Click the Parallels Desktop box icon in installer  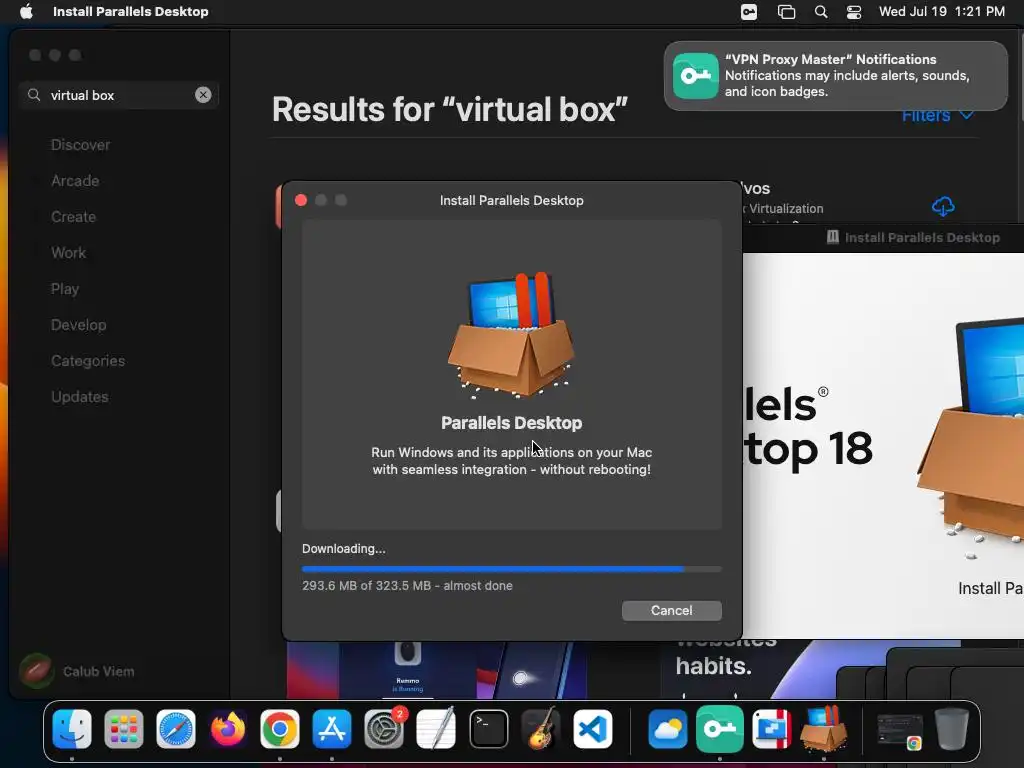click(511, 335)
